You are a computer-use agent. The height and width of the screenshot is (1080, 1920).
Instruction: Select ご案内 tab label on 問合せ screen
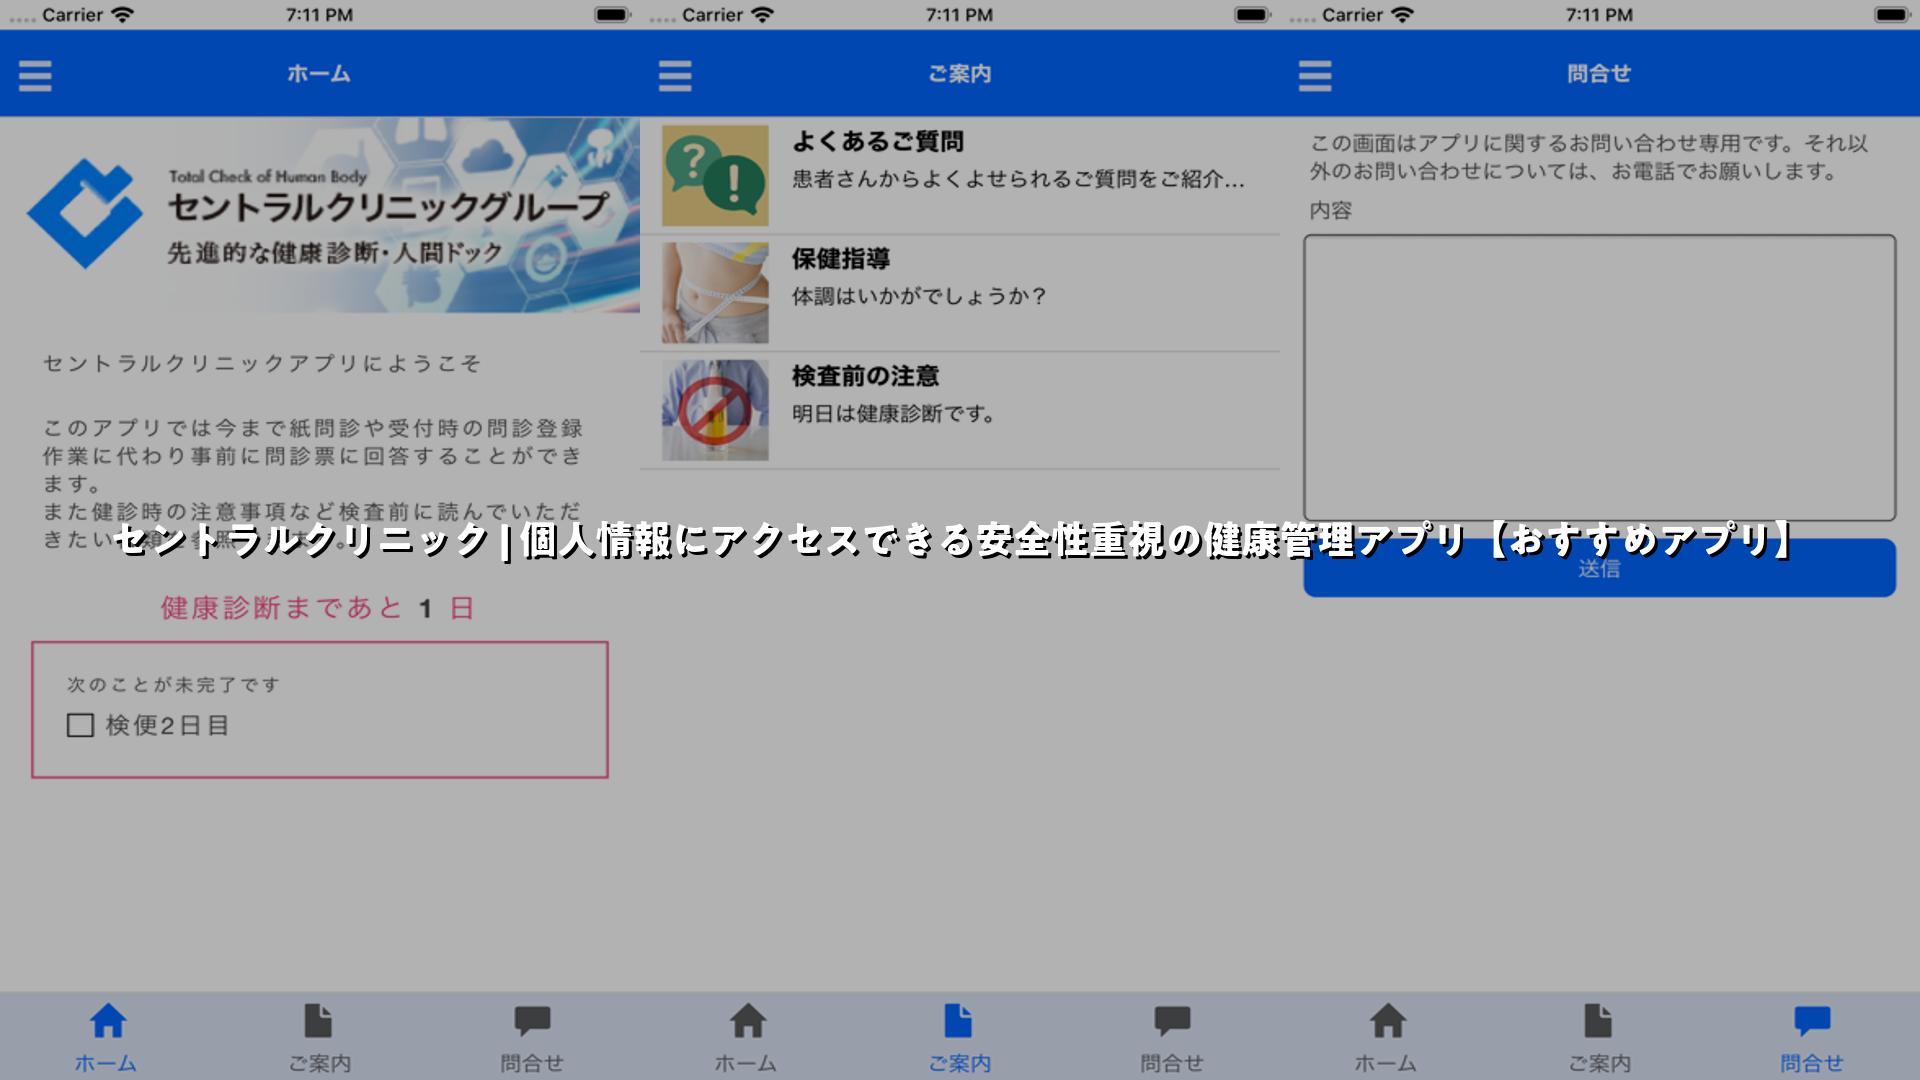point(1599,1063)
